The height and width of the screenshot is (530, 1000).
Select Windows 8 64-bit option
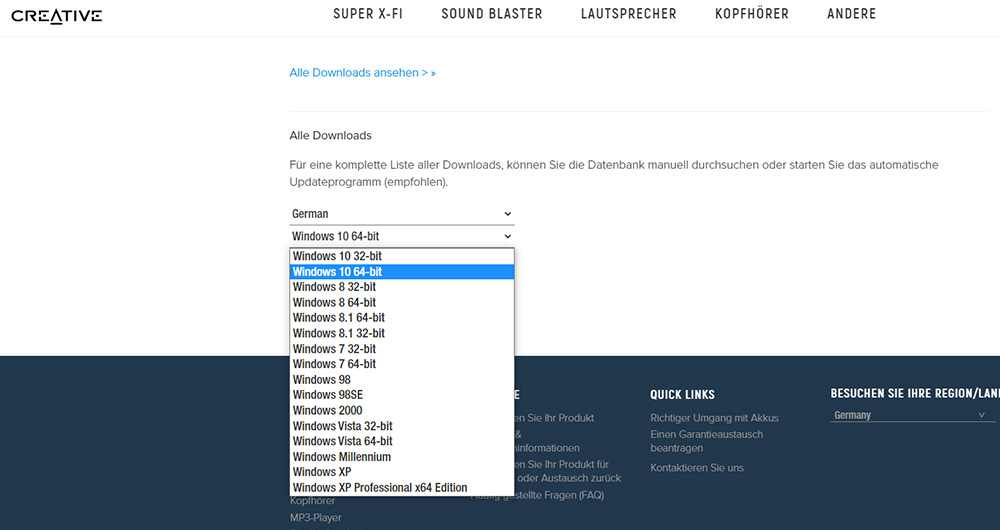[x=334, y=302]
